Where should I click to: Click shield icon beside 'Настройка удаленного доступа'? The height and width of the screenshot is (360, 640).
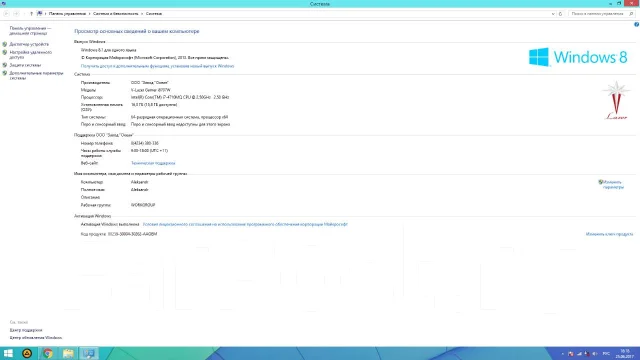coord(4,52)
